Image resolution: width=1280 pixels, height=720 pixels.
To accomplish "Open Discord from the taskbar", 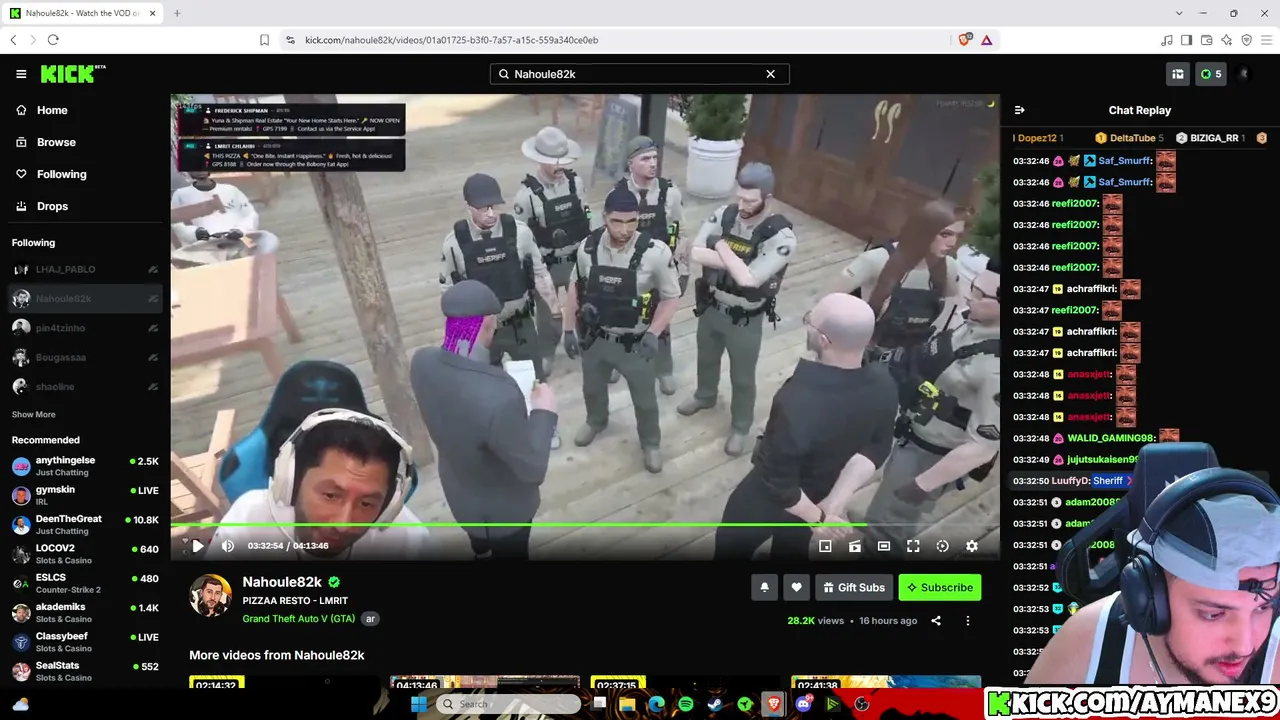I will click(803, 704).
